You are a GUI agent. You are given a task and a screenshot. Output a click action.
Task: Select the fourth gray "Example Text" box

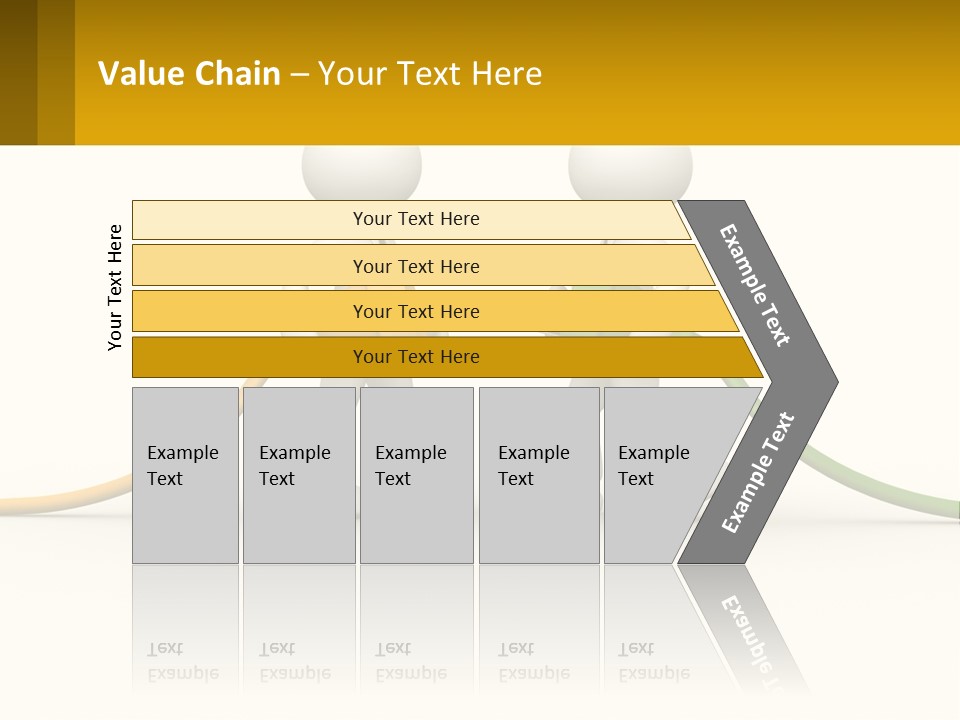[538, 475]
